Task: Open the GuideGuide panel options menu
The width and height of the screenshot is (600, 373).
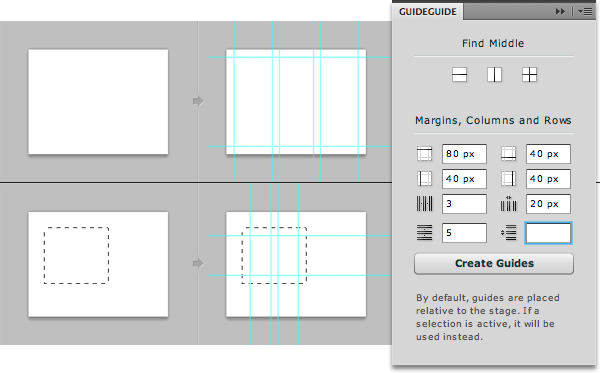Action: 585,12
